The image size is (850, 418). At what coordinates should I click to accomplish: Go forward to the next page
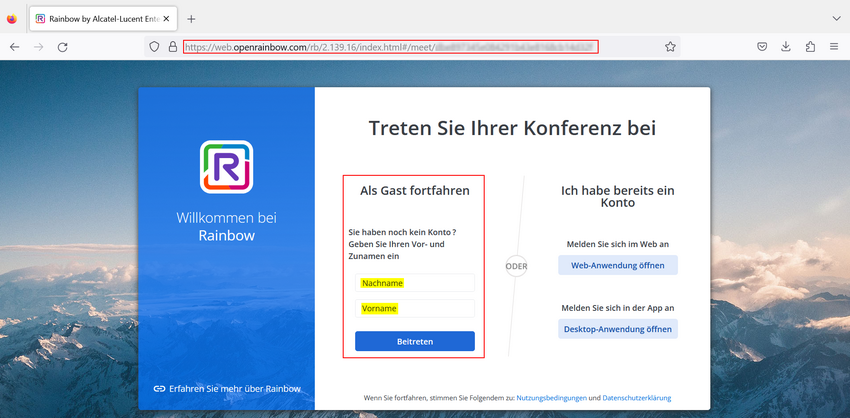38,47
